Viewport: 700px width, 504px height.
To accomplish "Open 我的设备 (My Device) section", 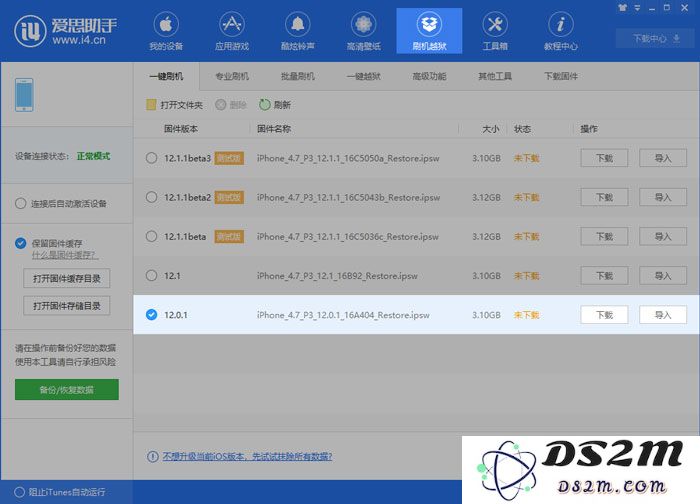I will (x=166, y=31).
